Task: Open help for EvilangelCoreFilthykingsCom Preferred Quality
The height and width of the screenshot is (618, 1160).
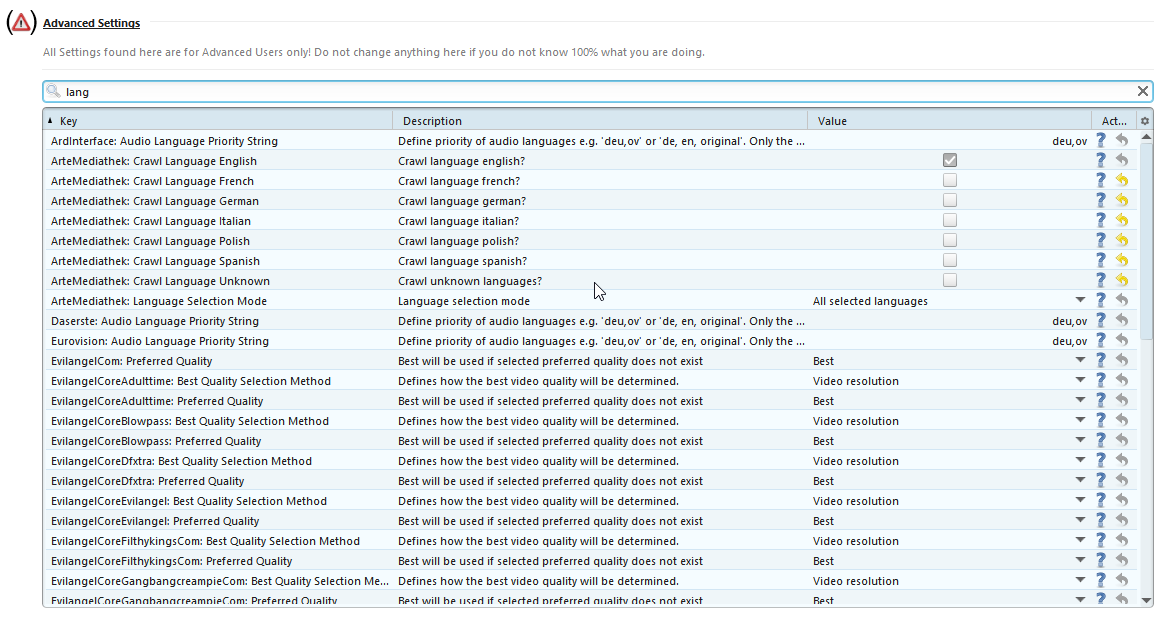Action: [1100, 560]
